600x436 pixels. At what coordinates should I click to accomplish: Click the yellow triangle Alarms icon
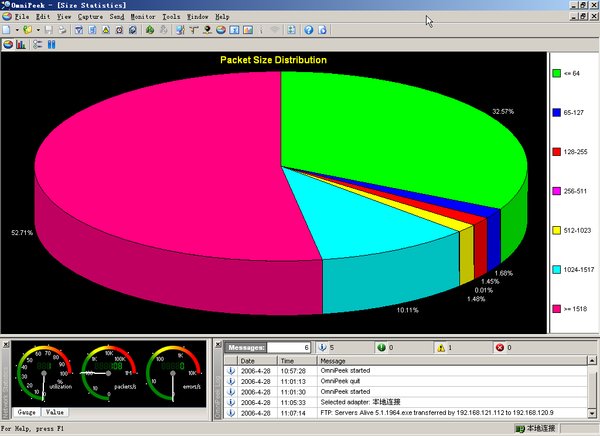pos(106,30)
